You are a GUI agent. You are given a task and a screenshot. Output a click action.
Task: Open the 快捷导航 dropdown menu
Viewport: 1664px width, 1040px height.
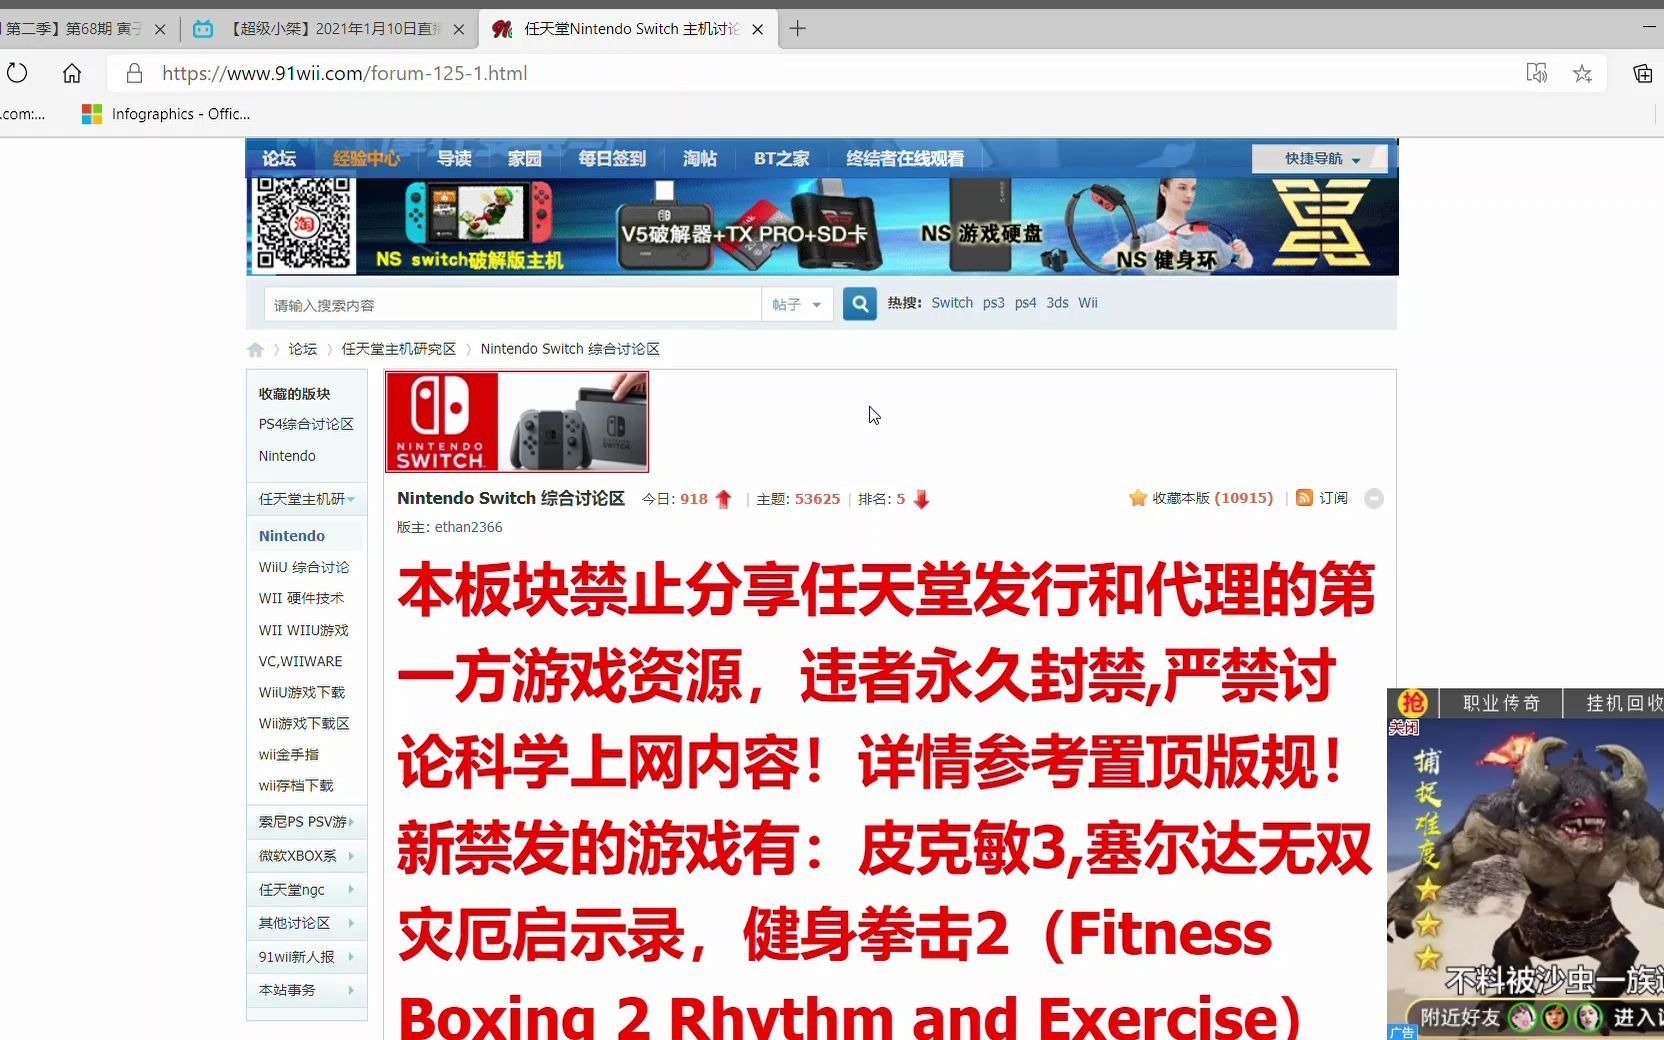[x=1321, y=159]
